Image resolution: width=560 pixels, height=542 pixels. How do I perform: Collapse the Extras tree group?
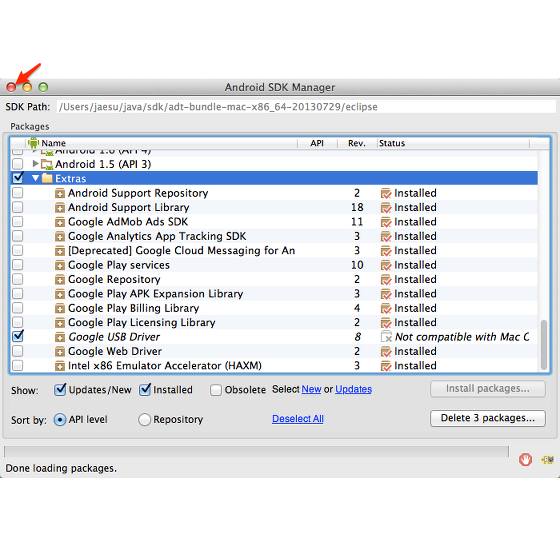point(35,178)
